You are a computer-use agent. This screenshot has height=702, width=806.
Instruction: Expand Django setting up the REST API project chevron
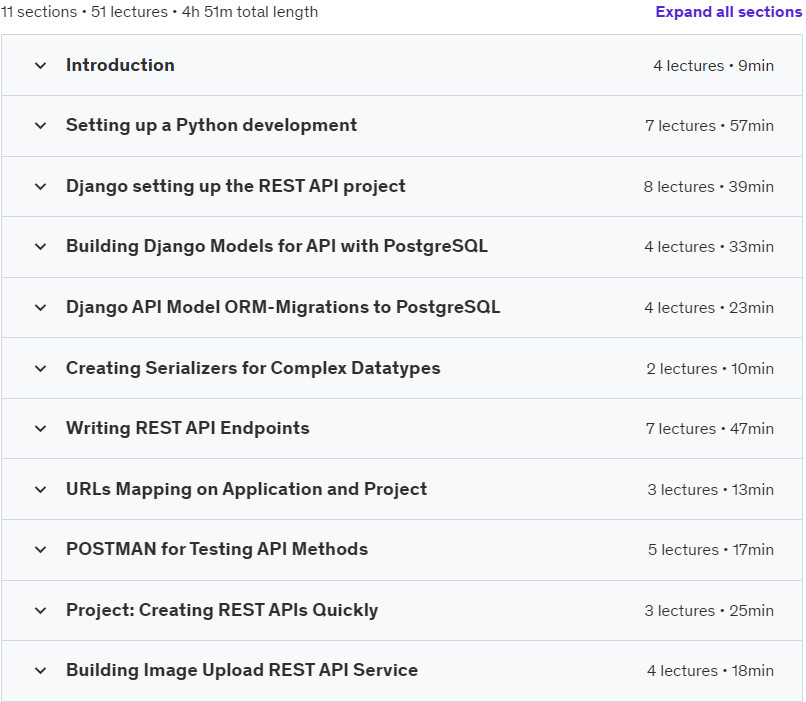pos(41,187)
